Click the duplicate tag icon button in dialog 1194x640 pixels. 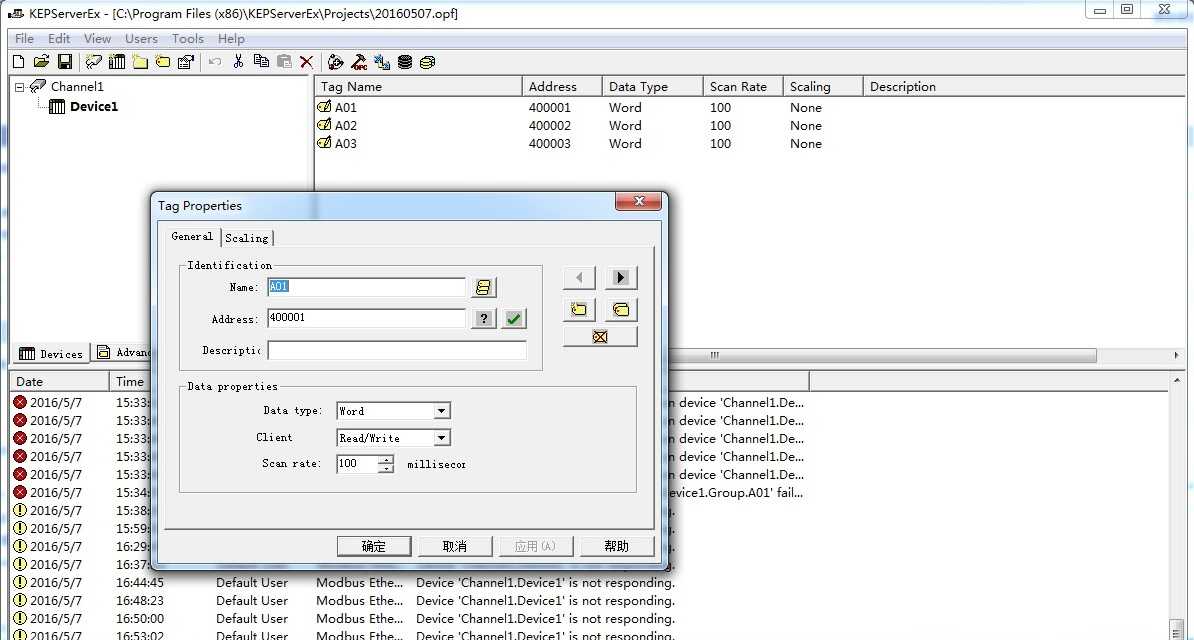[x=621, y=309]
